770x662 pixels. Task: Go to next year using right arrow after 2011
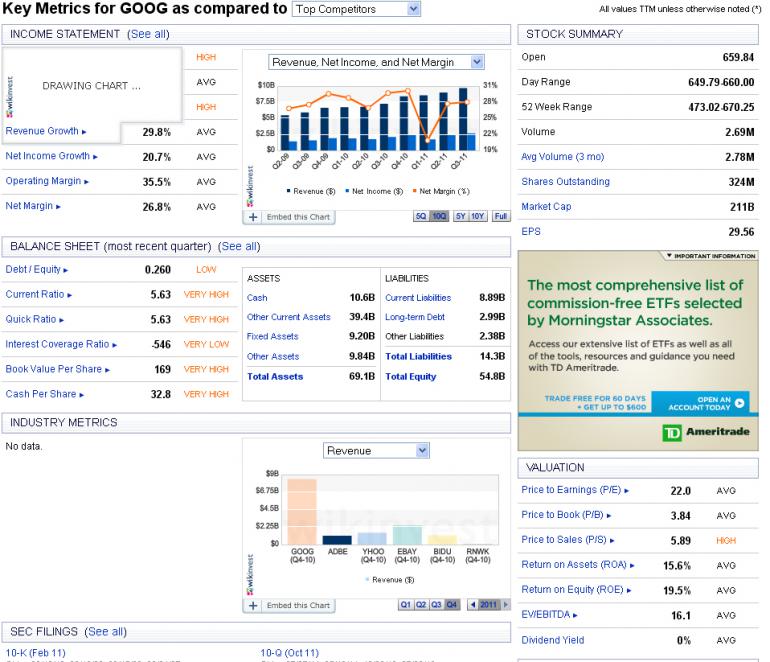[506, 605]
